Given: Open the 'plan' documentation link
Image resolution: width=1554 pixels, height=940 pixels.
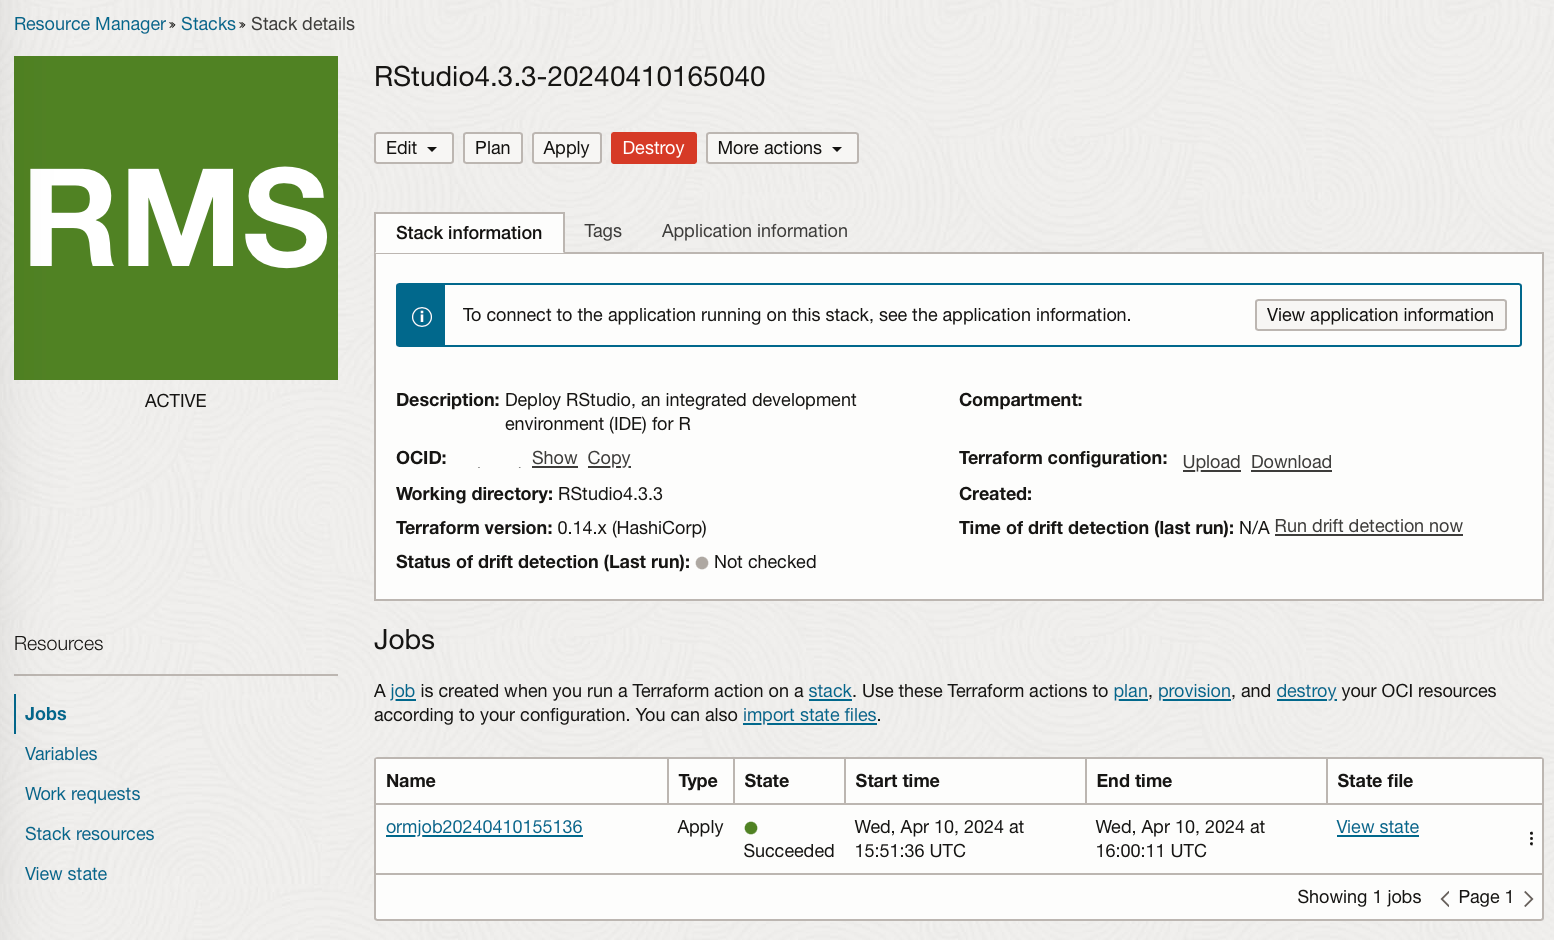Looking at the screenshot, I should click(1131, 691).
